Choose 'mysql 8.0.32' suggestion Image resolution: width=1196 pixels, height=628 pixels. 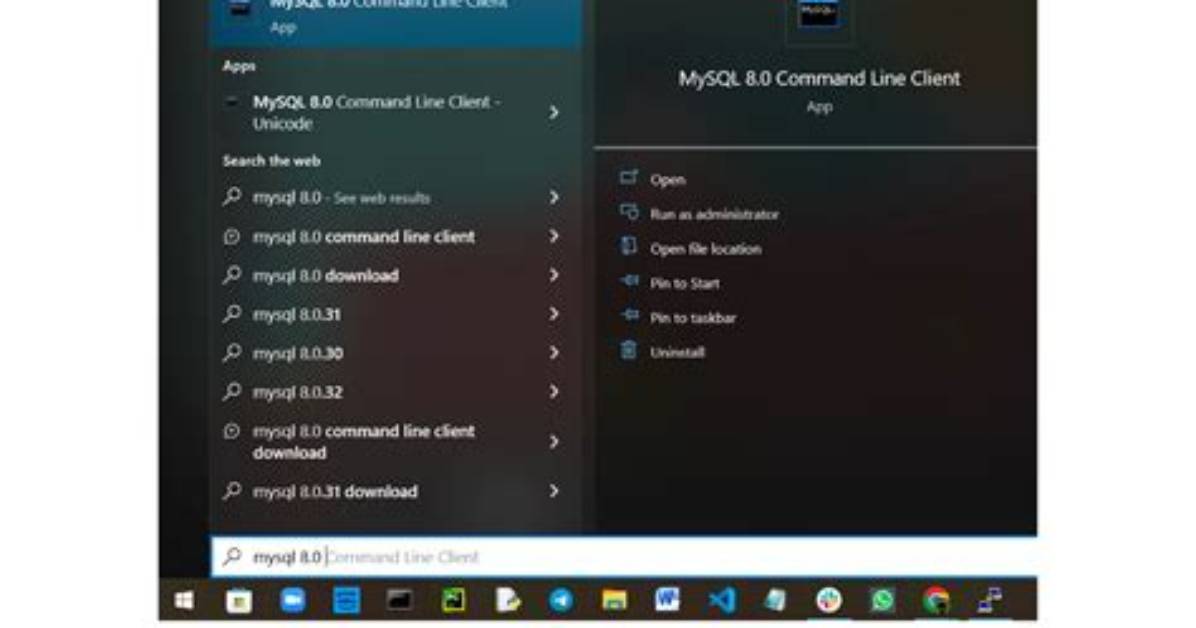(x=298, y=392)
